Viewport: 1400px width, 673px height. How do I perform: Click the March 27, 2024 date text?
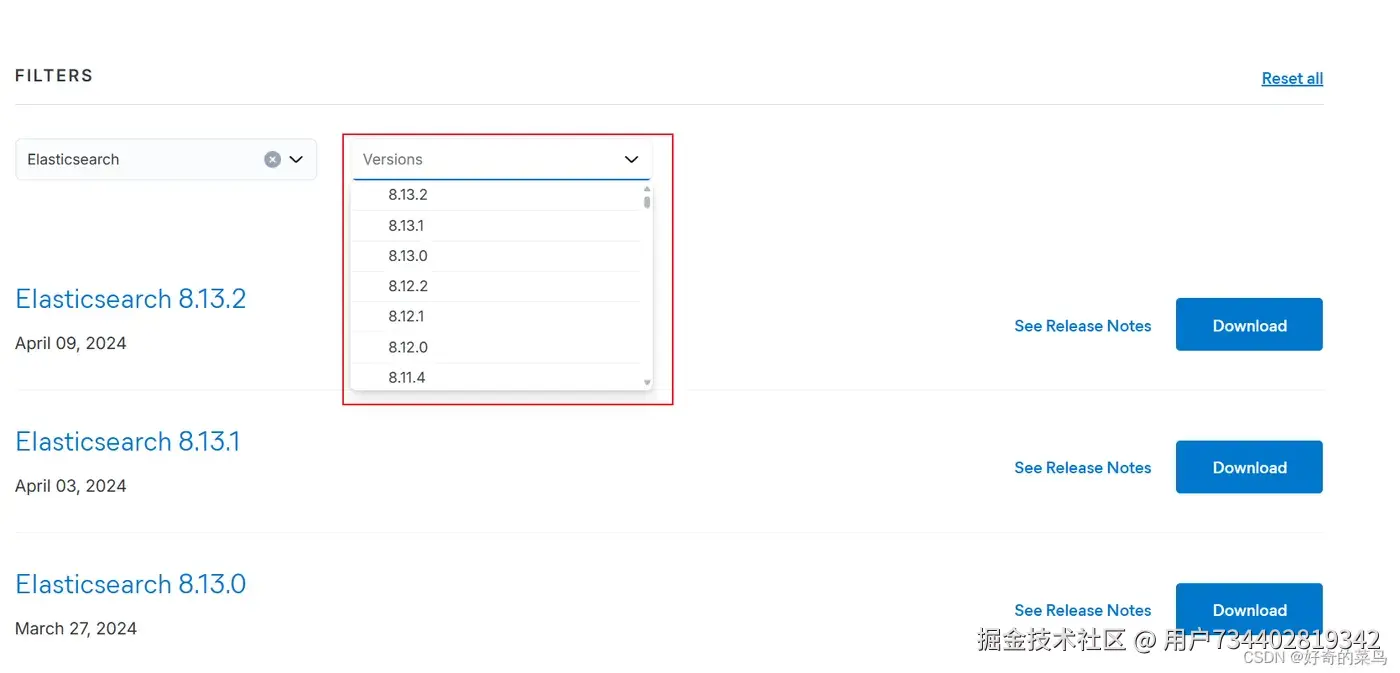click(76, 629)
